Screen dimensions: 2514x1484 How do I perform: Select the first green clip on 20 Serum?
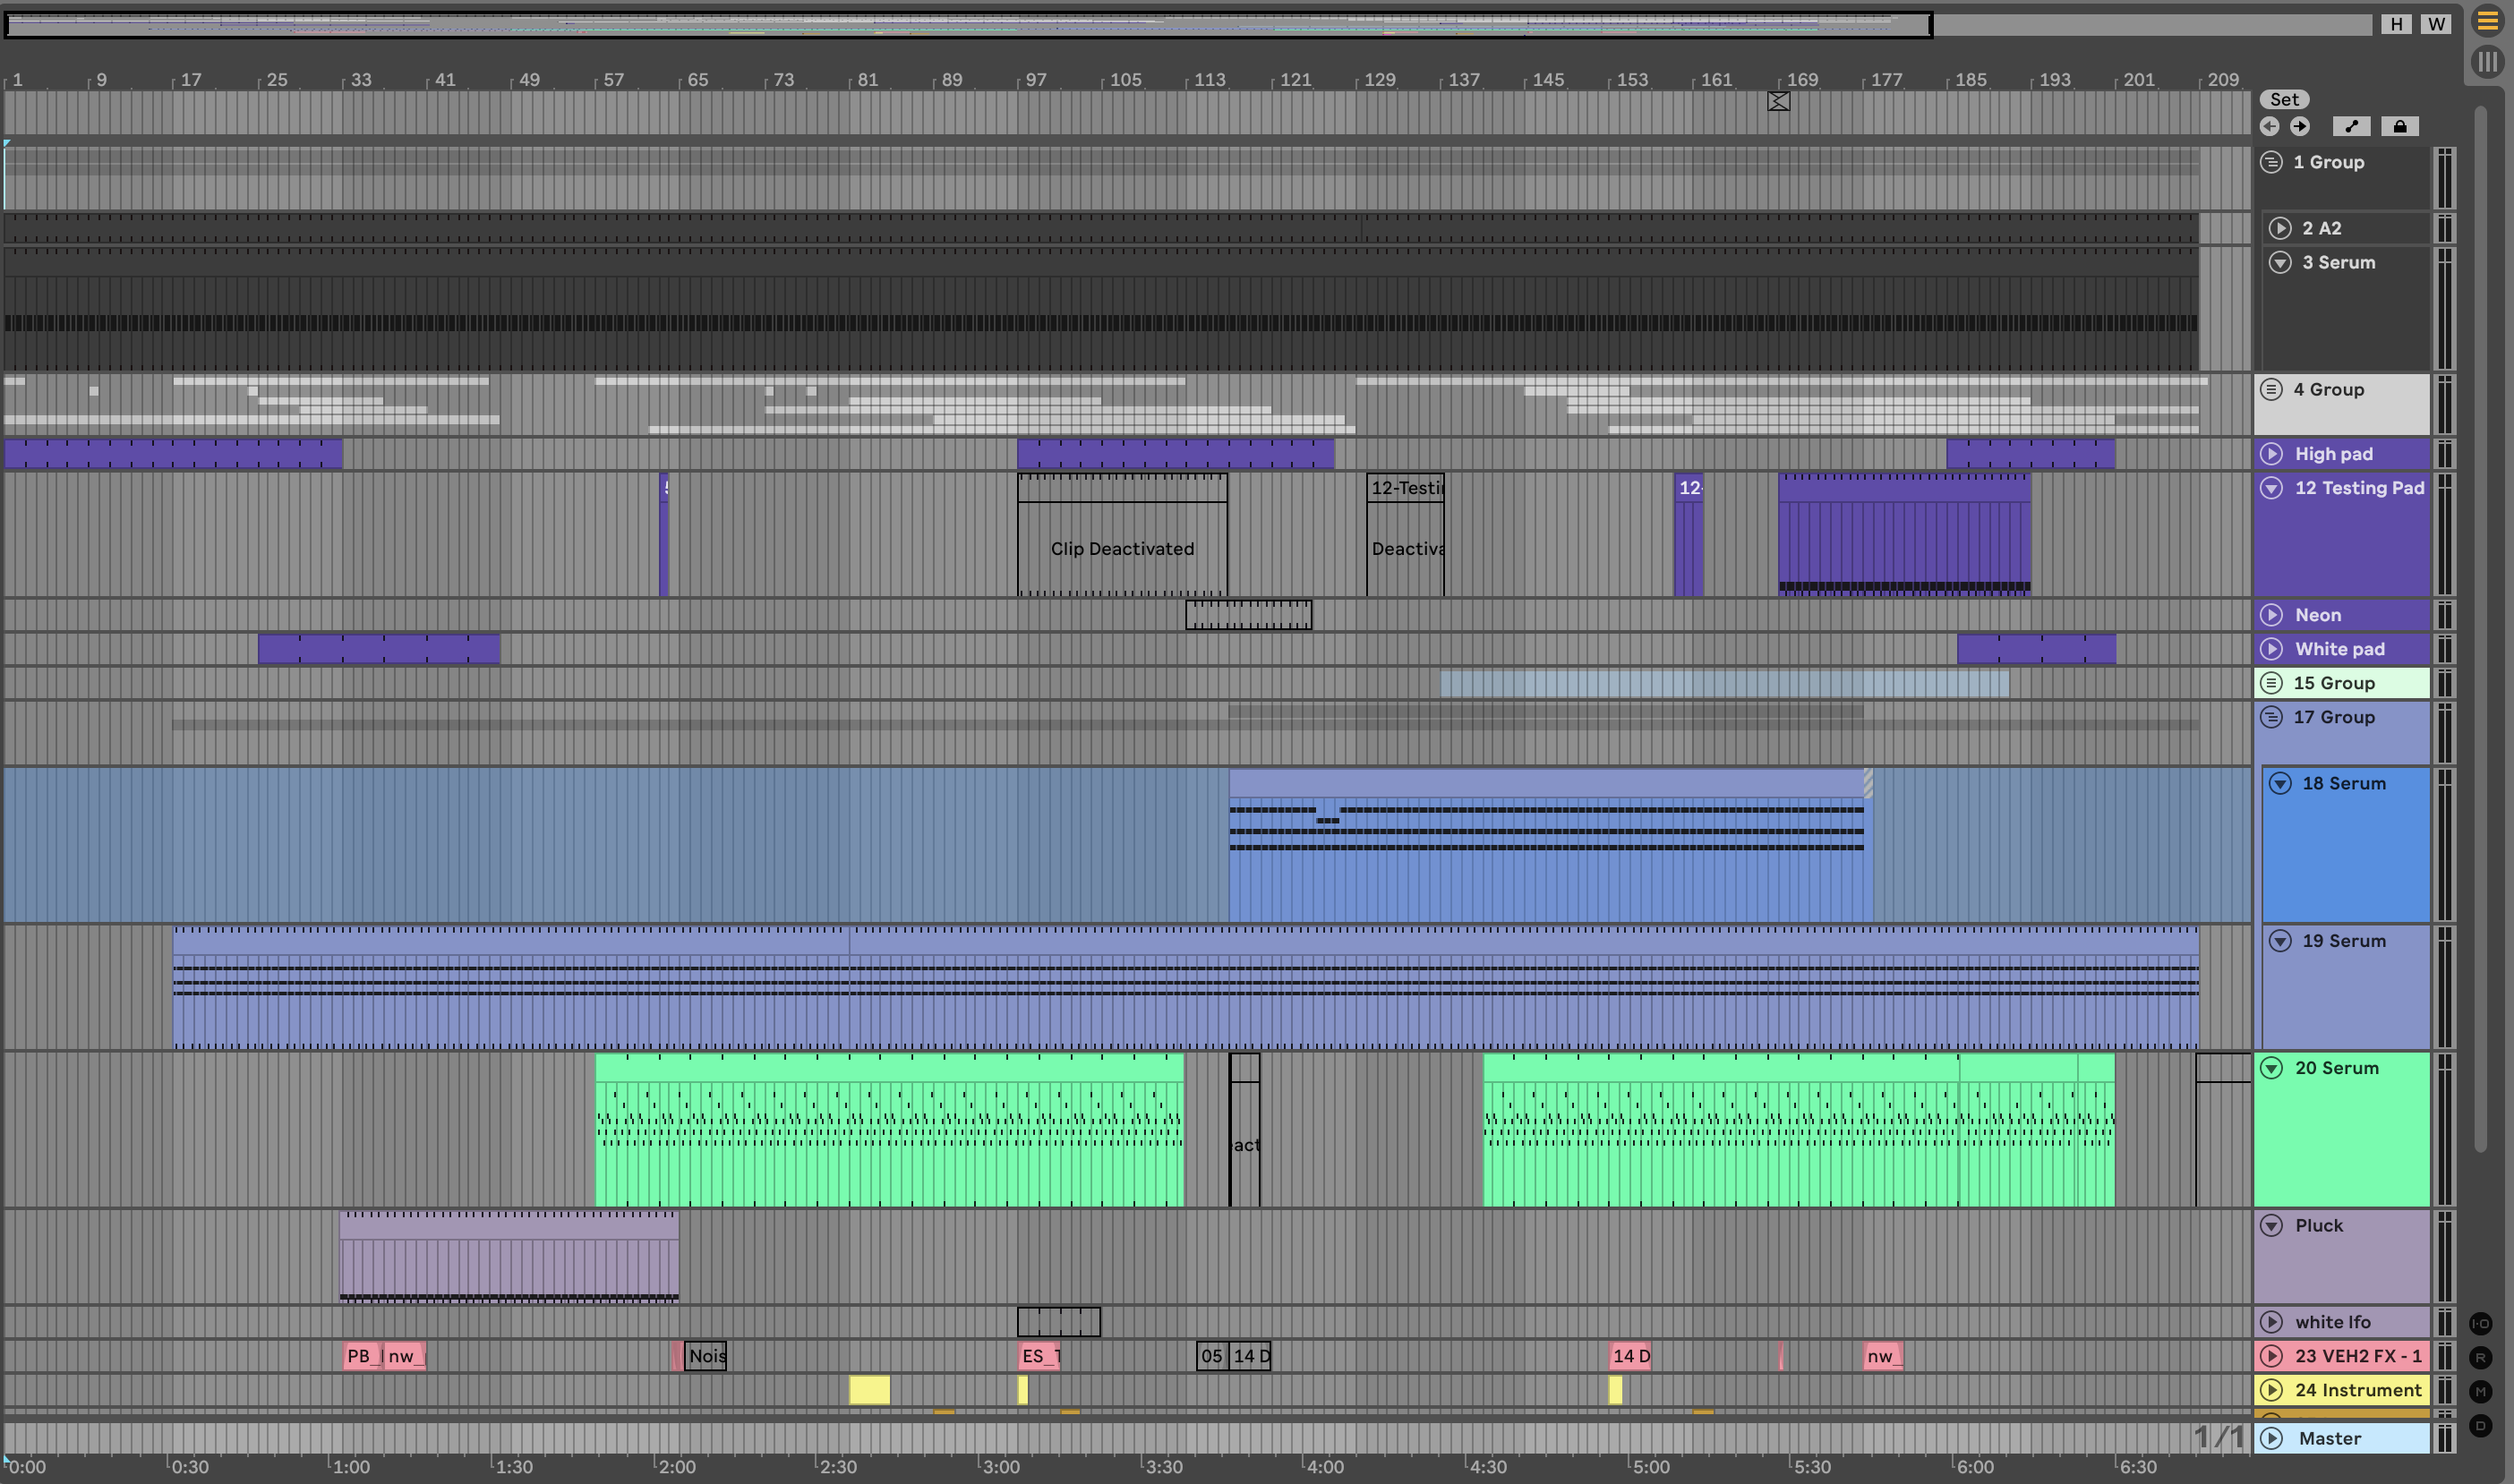click(890, 1130)
